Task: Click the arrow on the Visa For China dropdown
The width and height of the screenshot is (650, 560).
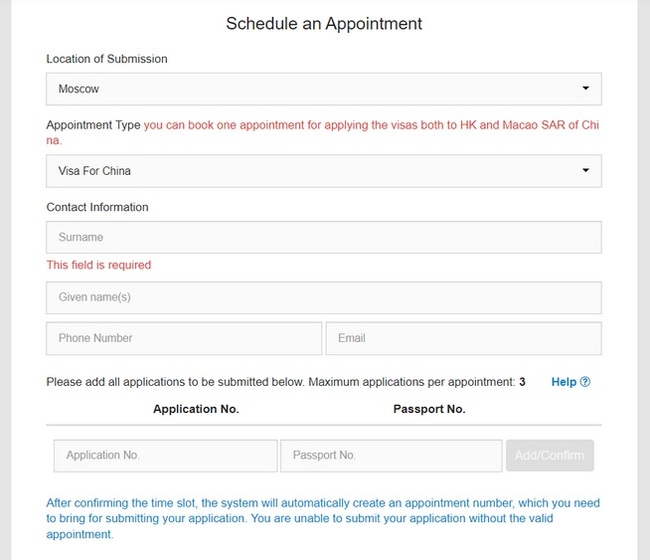Action: click(x=586, y=171)
